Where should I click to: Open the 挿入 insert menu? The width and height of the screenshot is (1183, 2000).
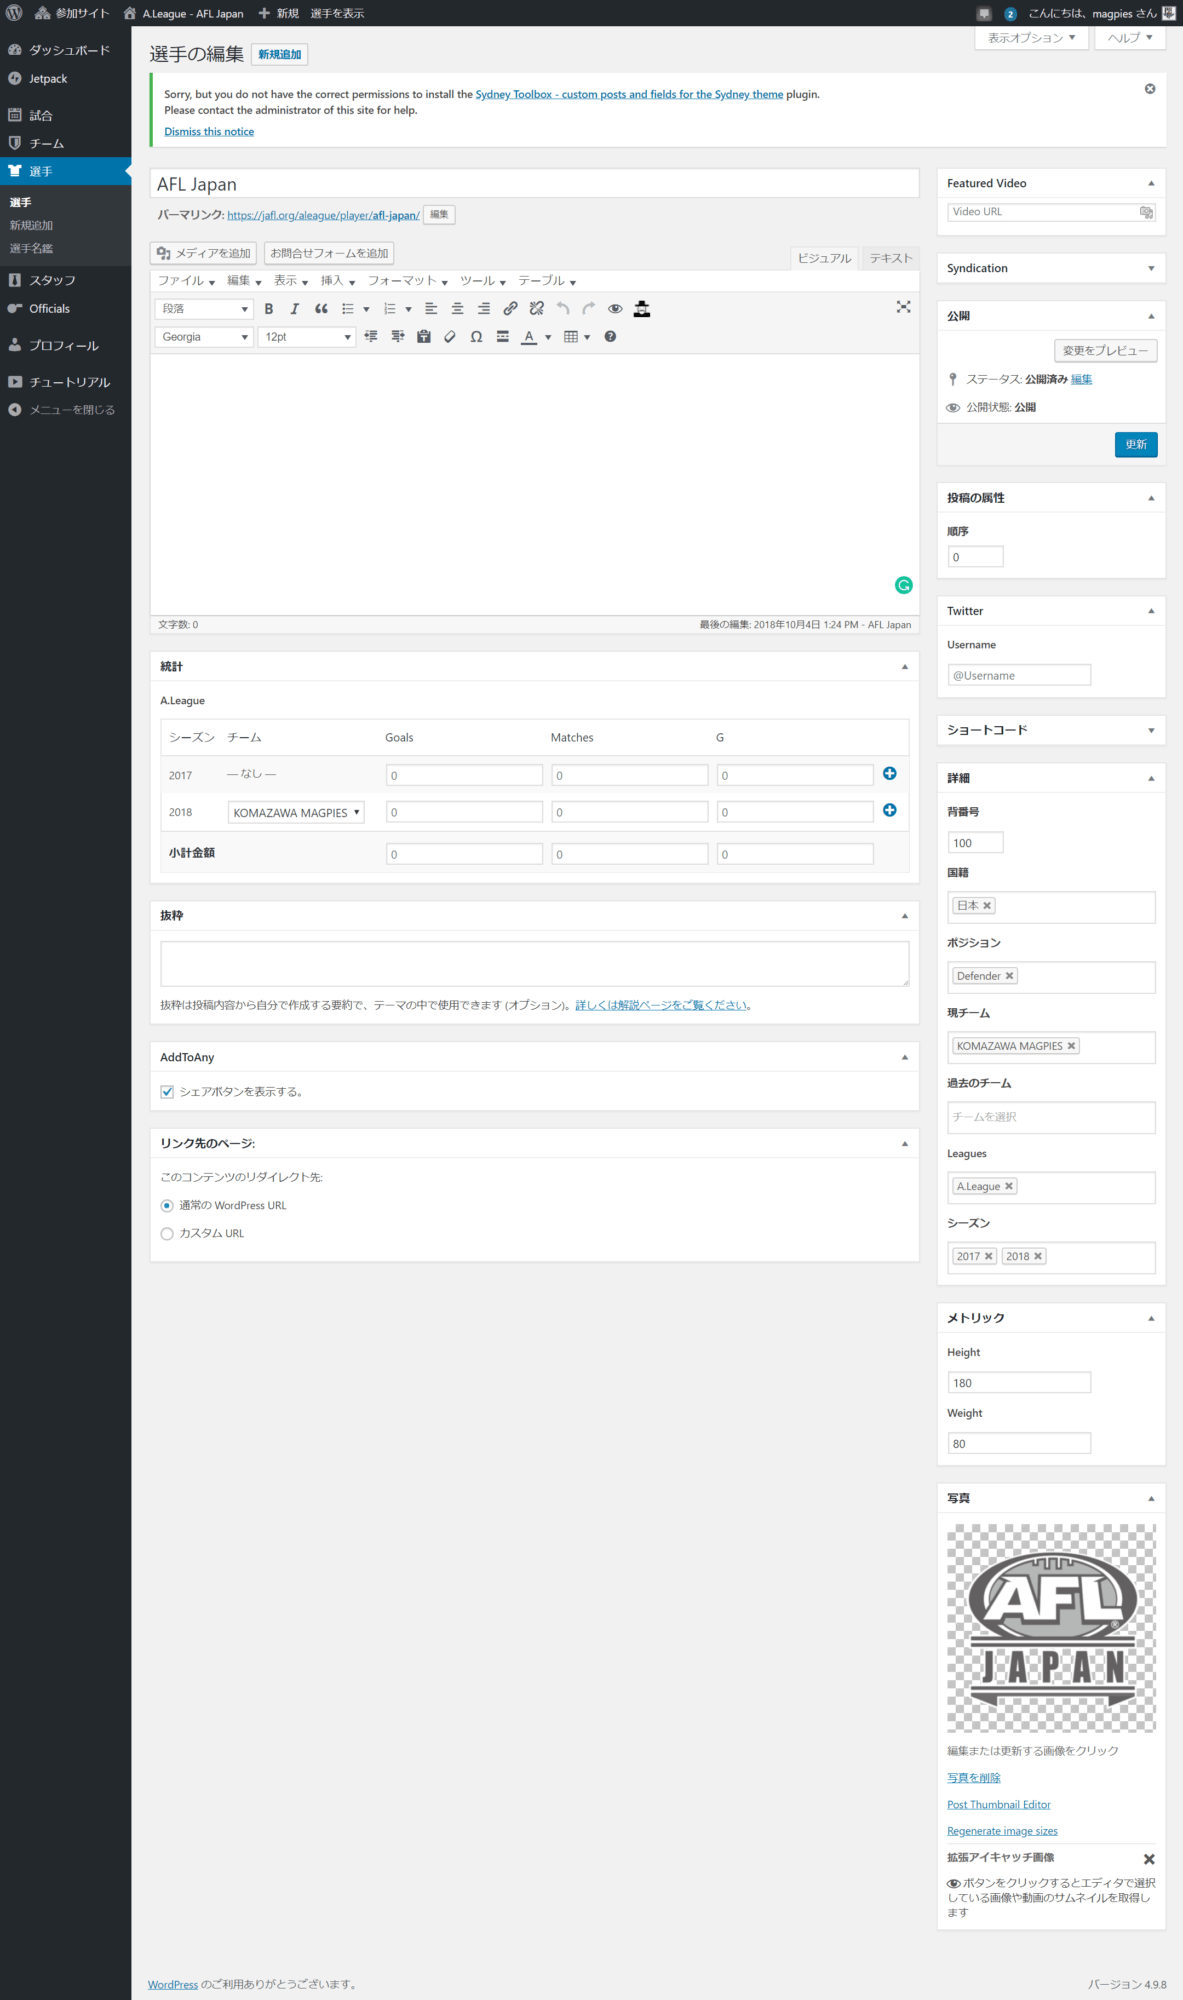(338, 281)
